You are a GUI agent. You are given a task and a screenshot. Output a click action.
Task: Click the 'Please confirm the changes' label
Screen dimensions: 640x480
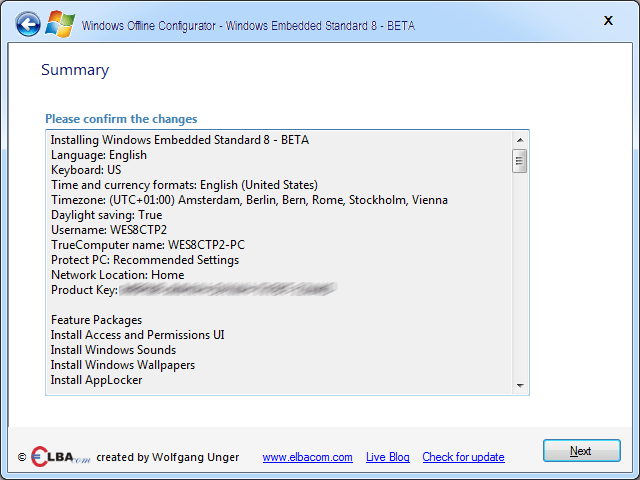(121, 119)
